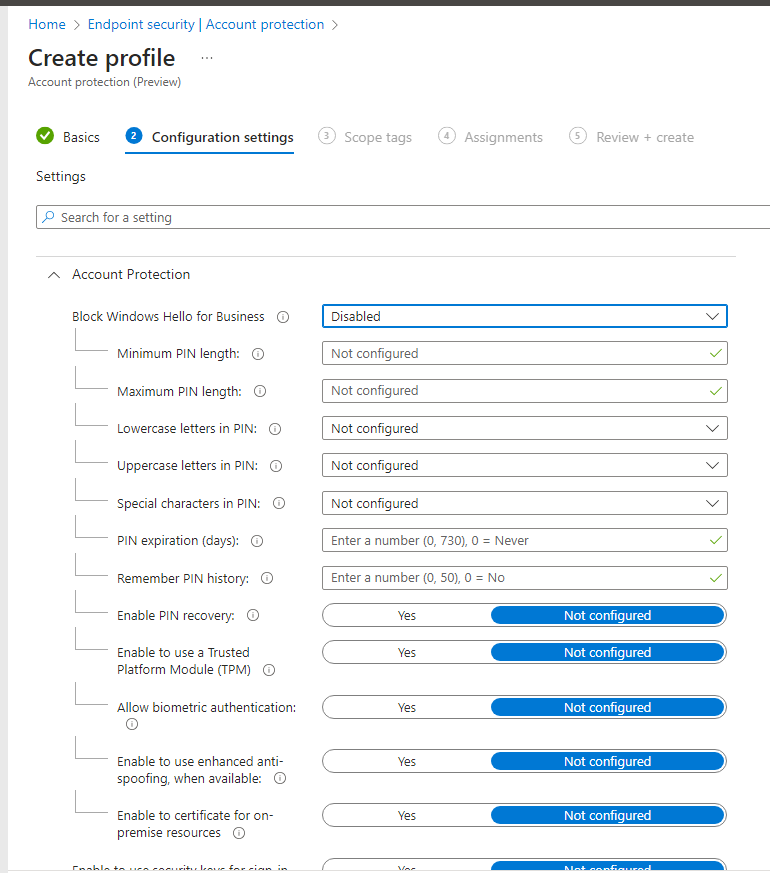Viewport: 770px width, 873px height.
Task: Open Home breadcrumb link
Action: pos(47,24)
